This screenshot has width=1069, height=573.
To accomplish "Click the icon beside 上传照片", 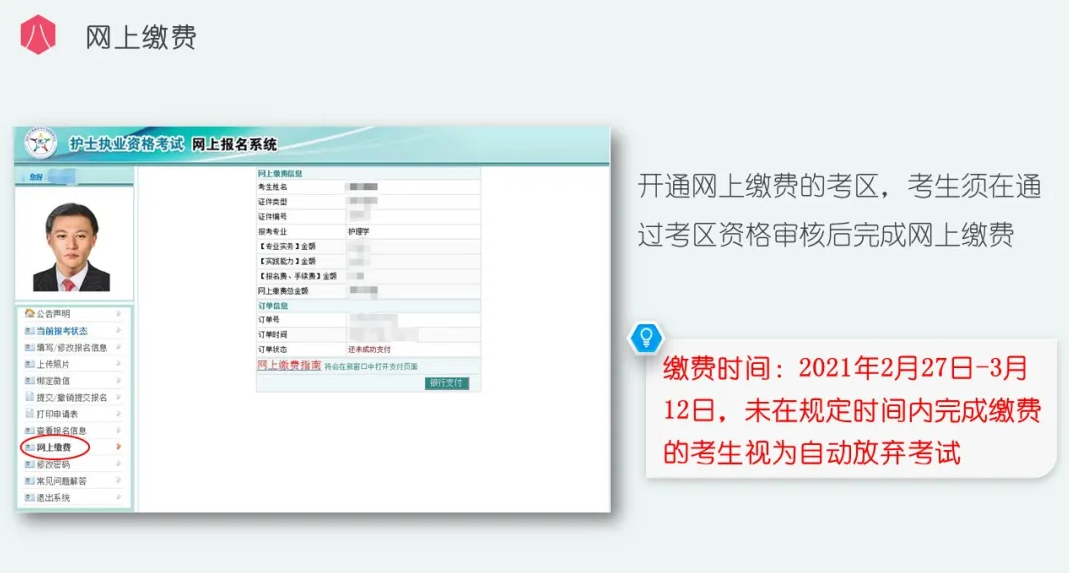I will pyautogui.click(x=29, y=364).
